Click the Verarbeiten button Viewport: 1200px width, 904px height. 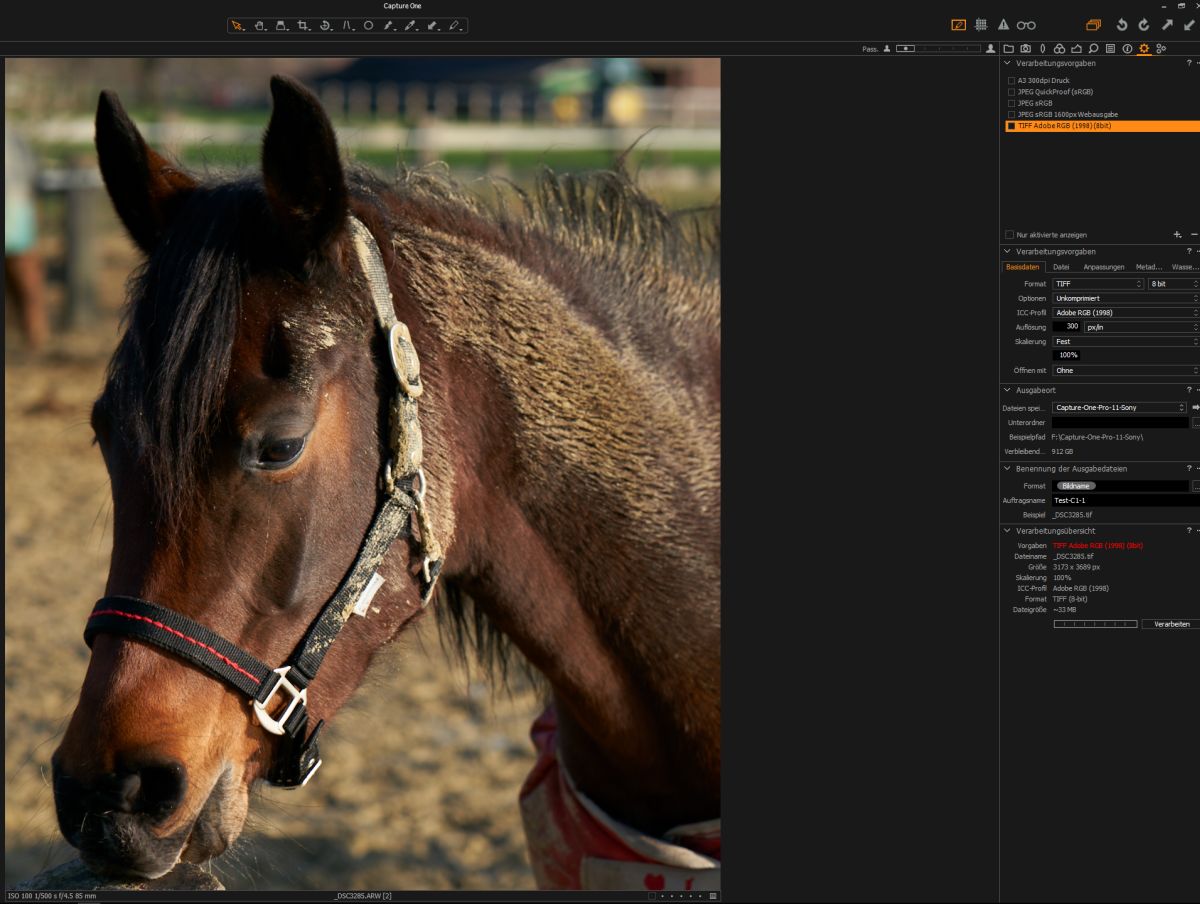tap(1171, 624)
